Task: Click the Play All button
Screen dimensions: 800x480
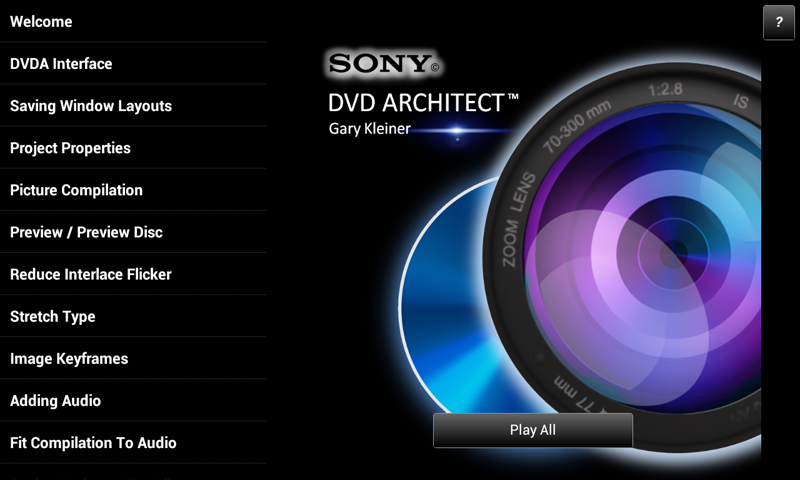Action: (x=533, y=430)
